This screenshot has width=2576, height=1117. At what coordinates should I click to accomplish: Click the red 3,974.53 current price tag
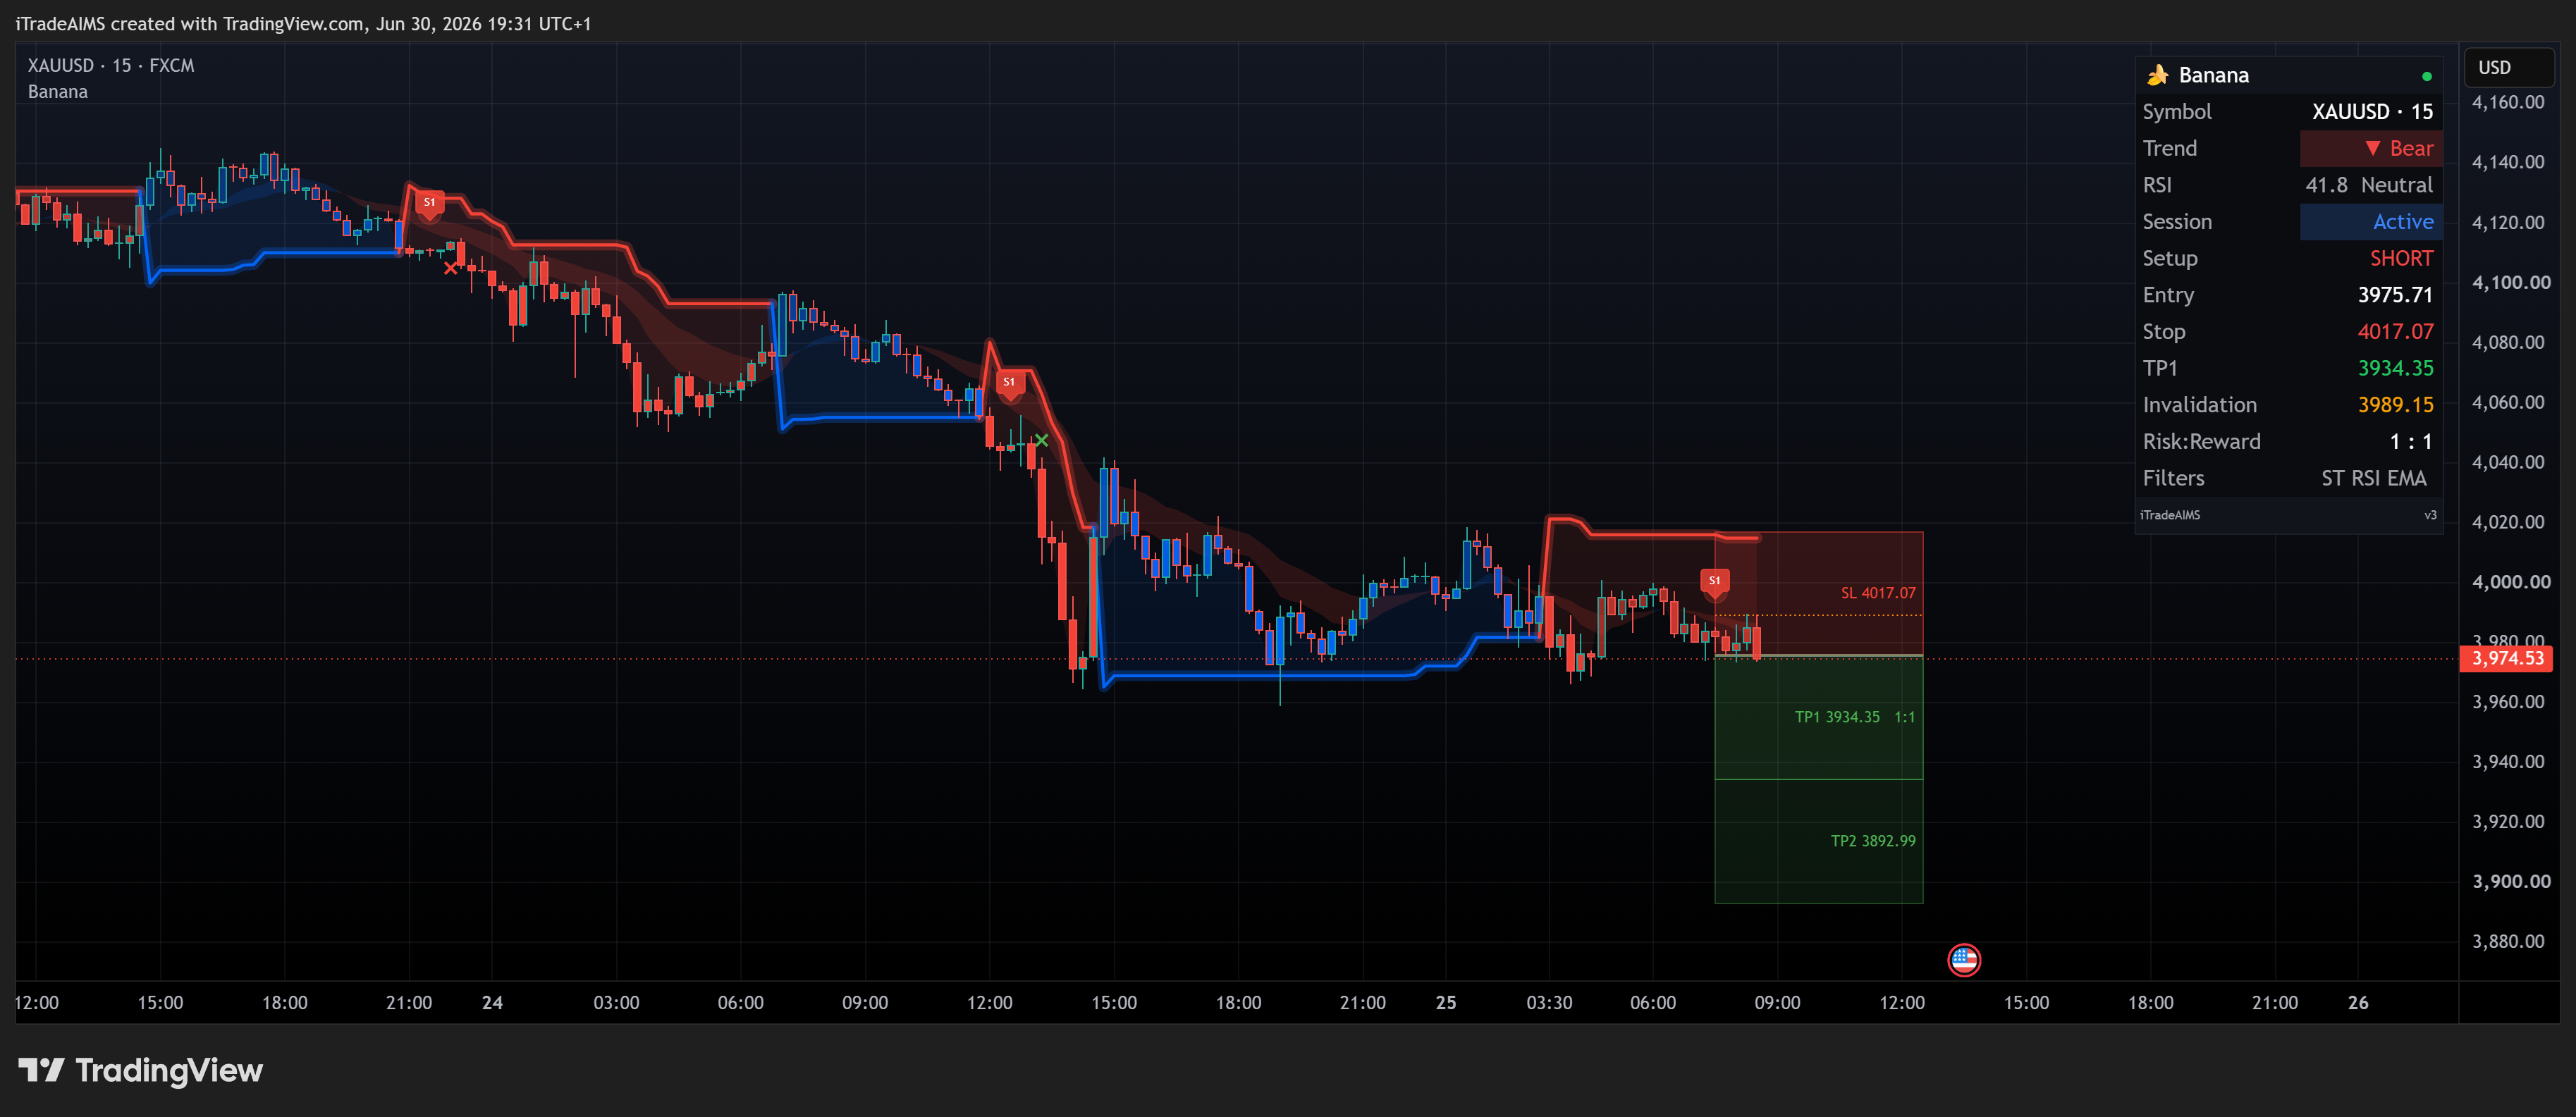point(2507,658)
